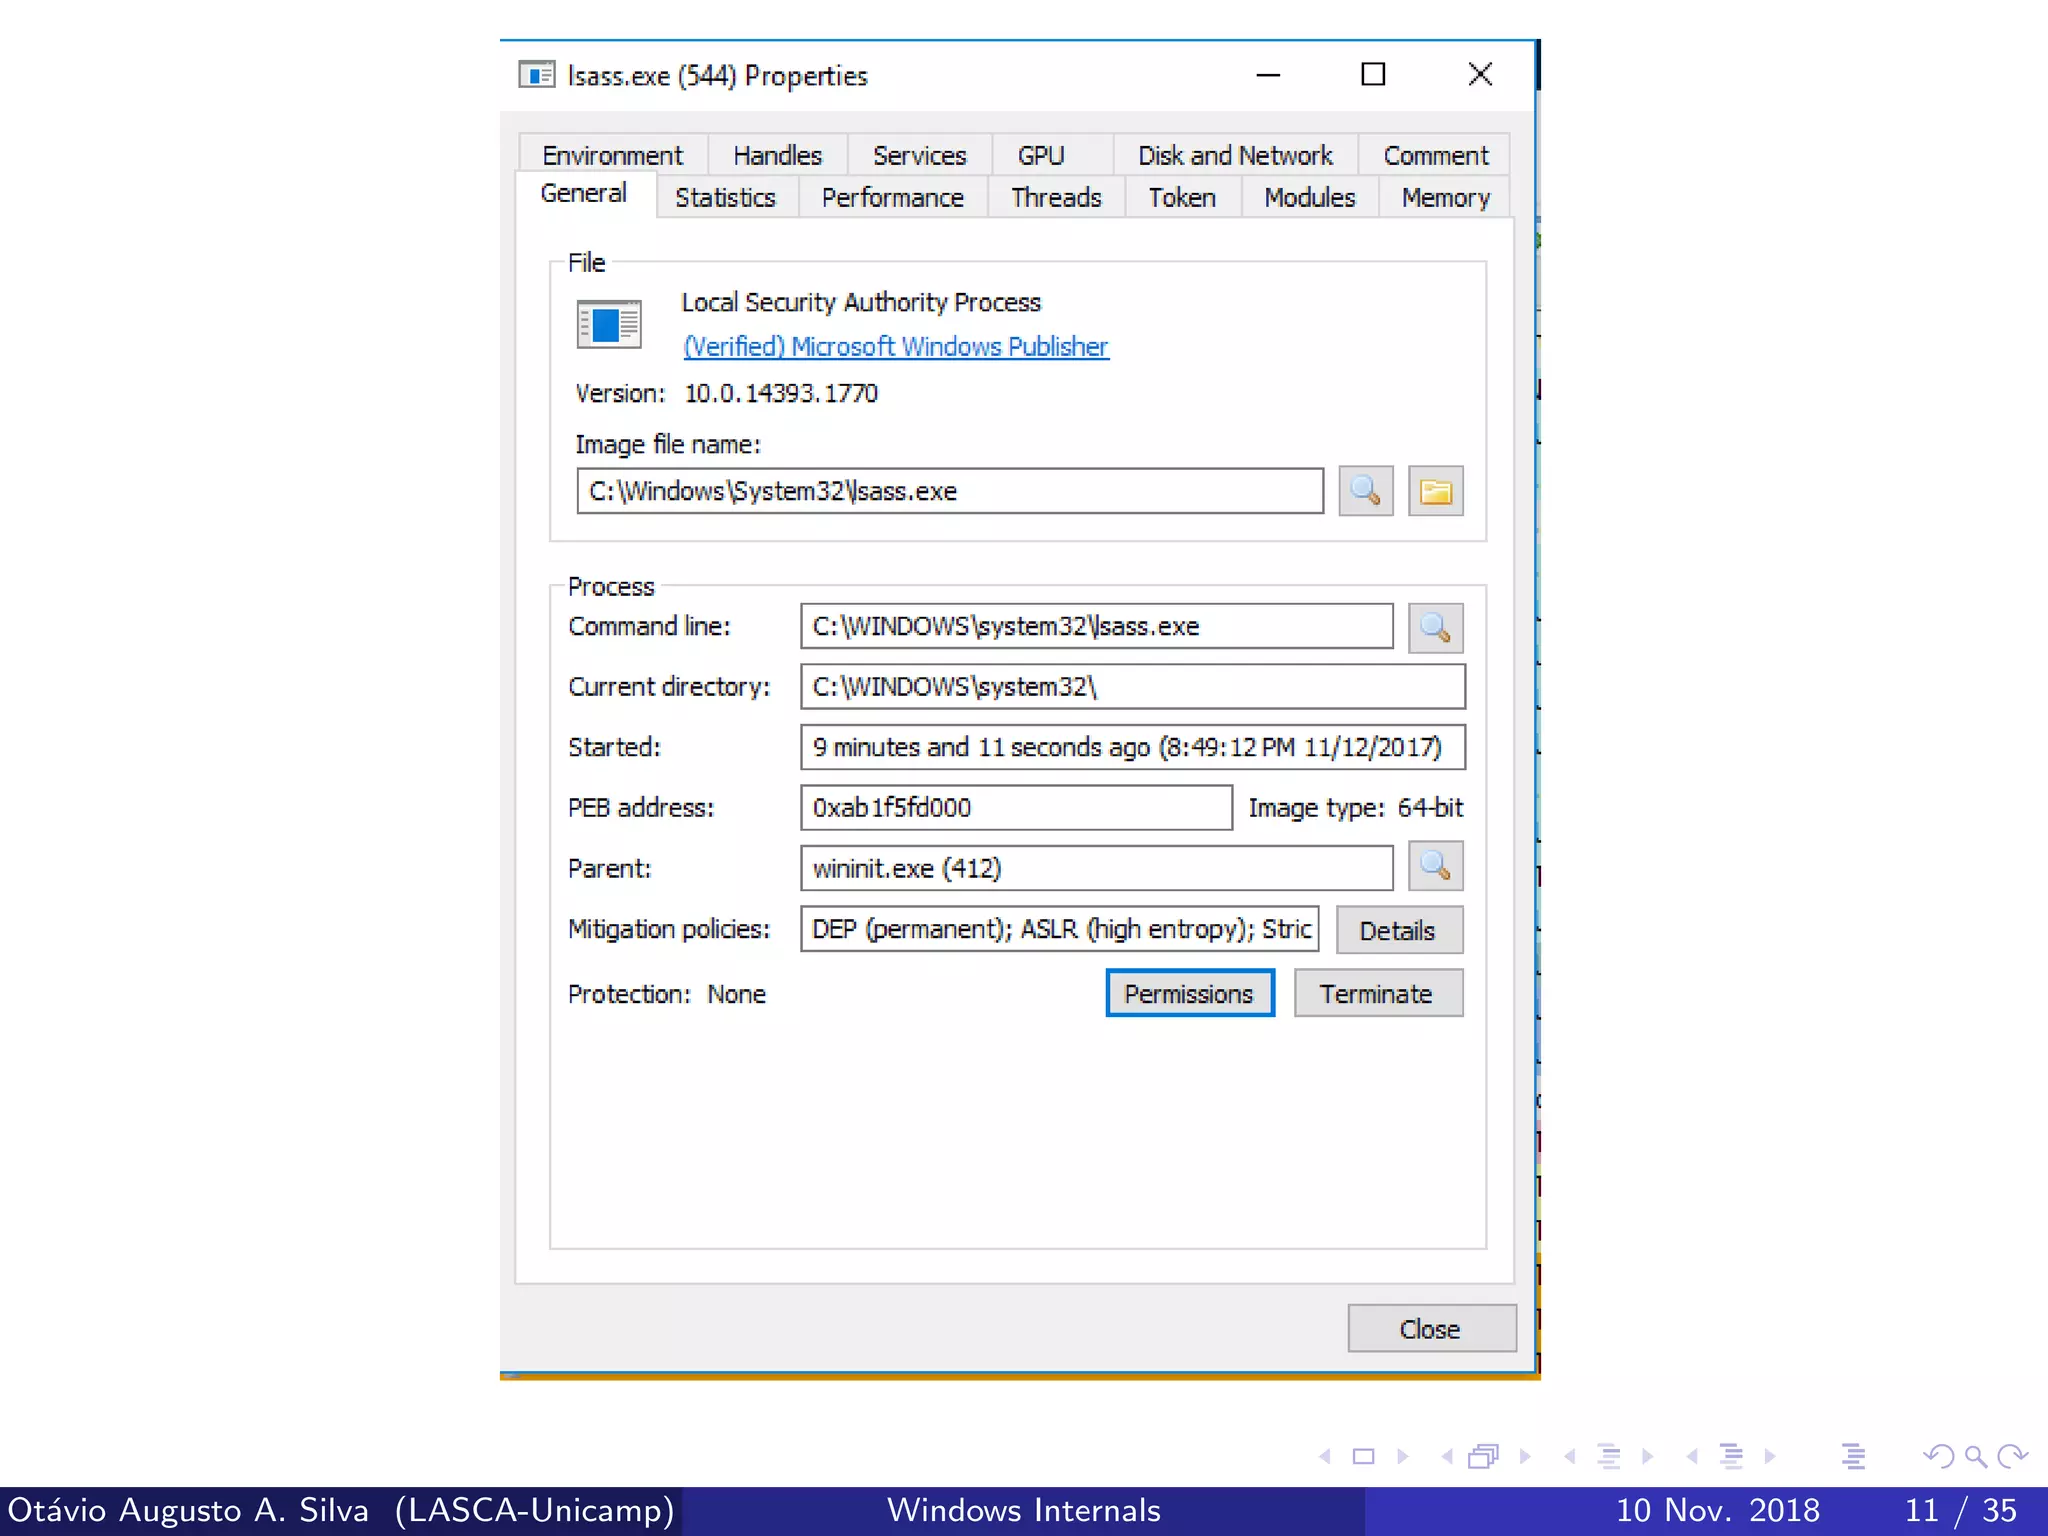
Task: Close the window using the title bar X
Action: point(1480,75)
